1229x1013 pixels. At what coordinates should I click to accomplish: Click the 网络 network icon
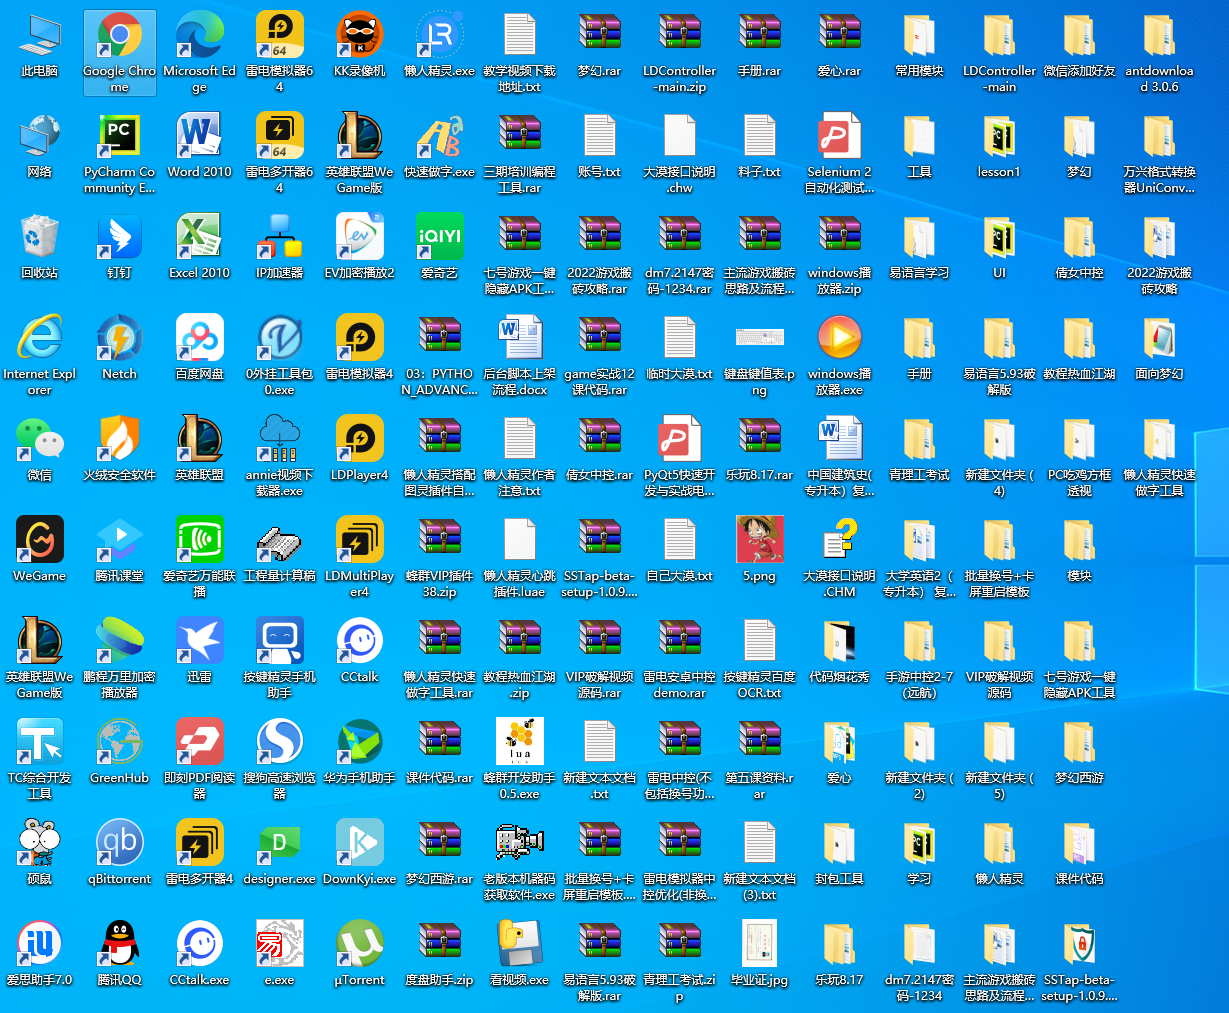[40, 147]
